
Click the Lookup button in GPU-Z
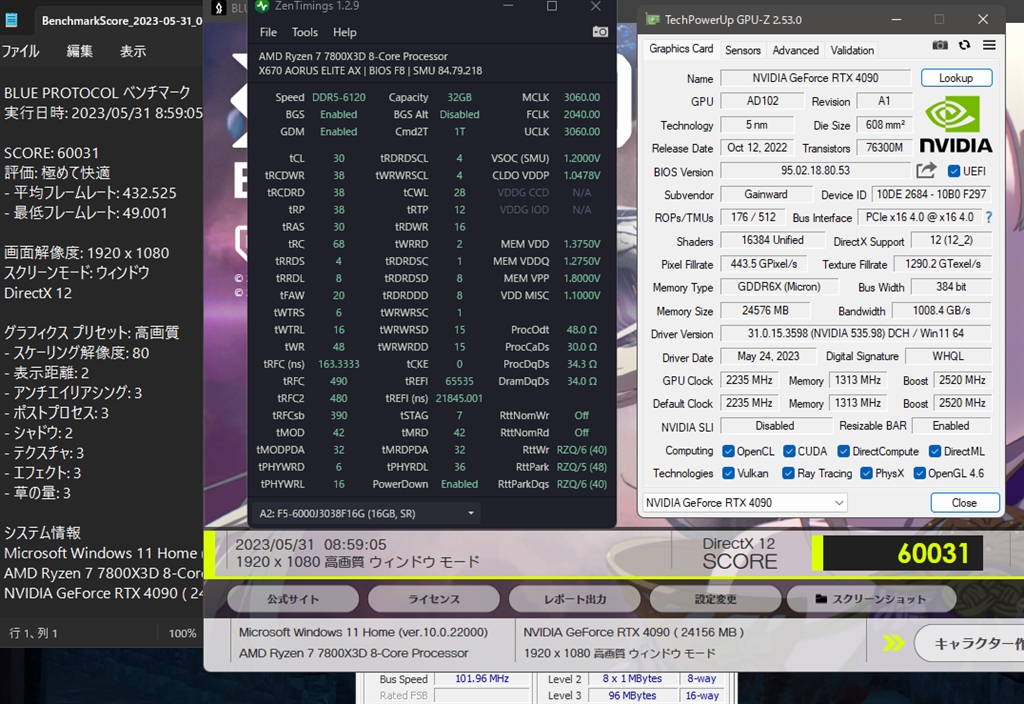click(956, 78)
